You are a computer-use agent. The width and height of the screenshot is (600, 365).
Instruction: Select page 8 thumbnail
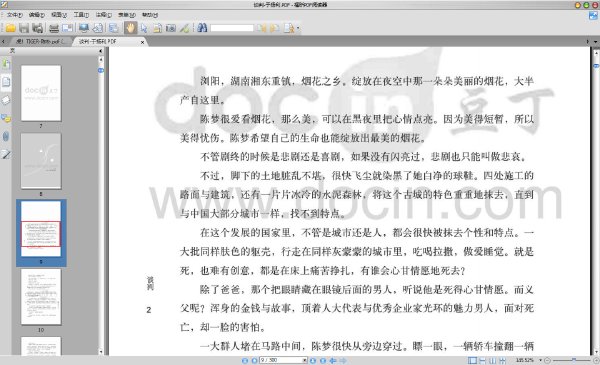41,161
